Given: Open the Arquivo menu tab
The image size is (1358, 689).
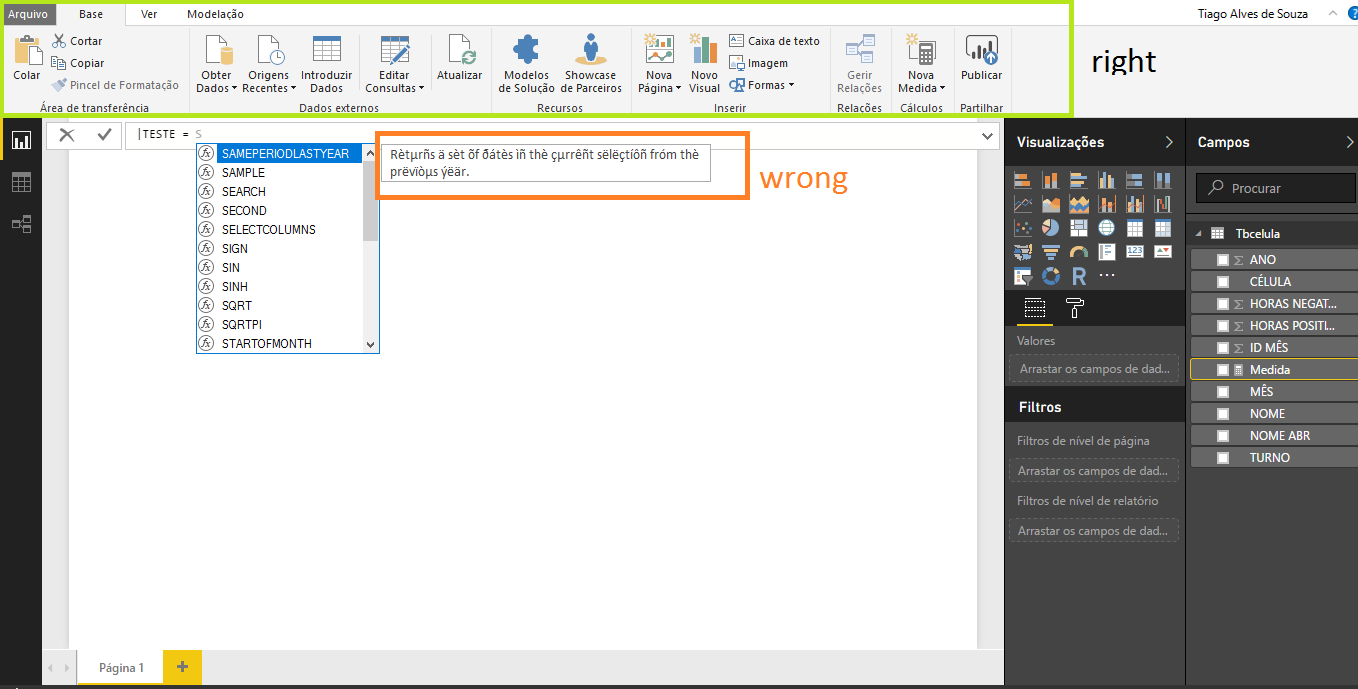Looking at the screenshot, I should (x=28, y=14).
